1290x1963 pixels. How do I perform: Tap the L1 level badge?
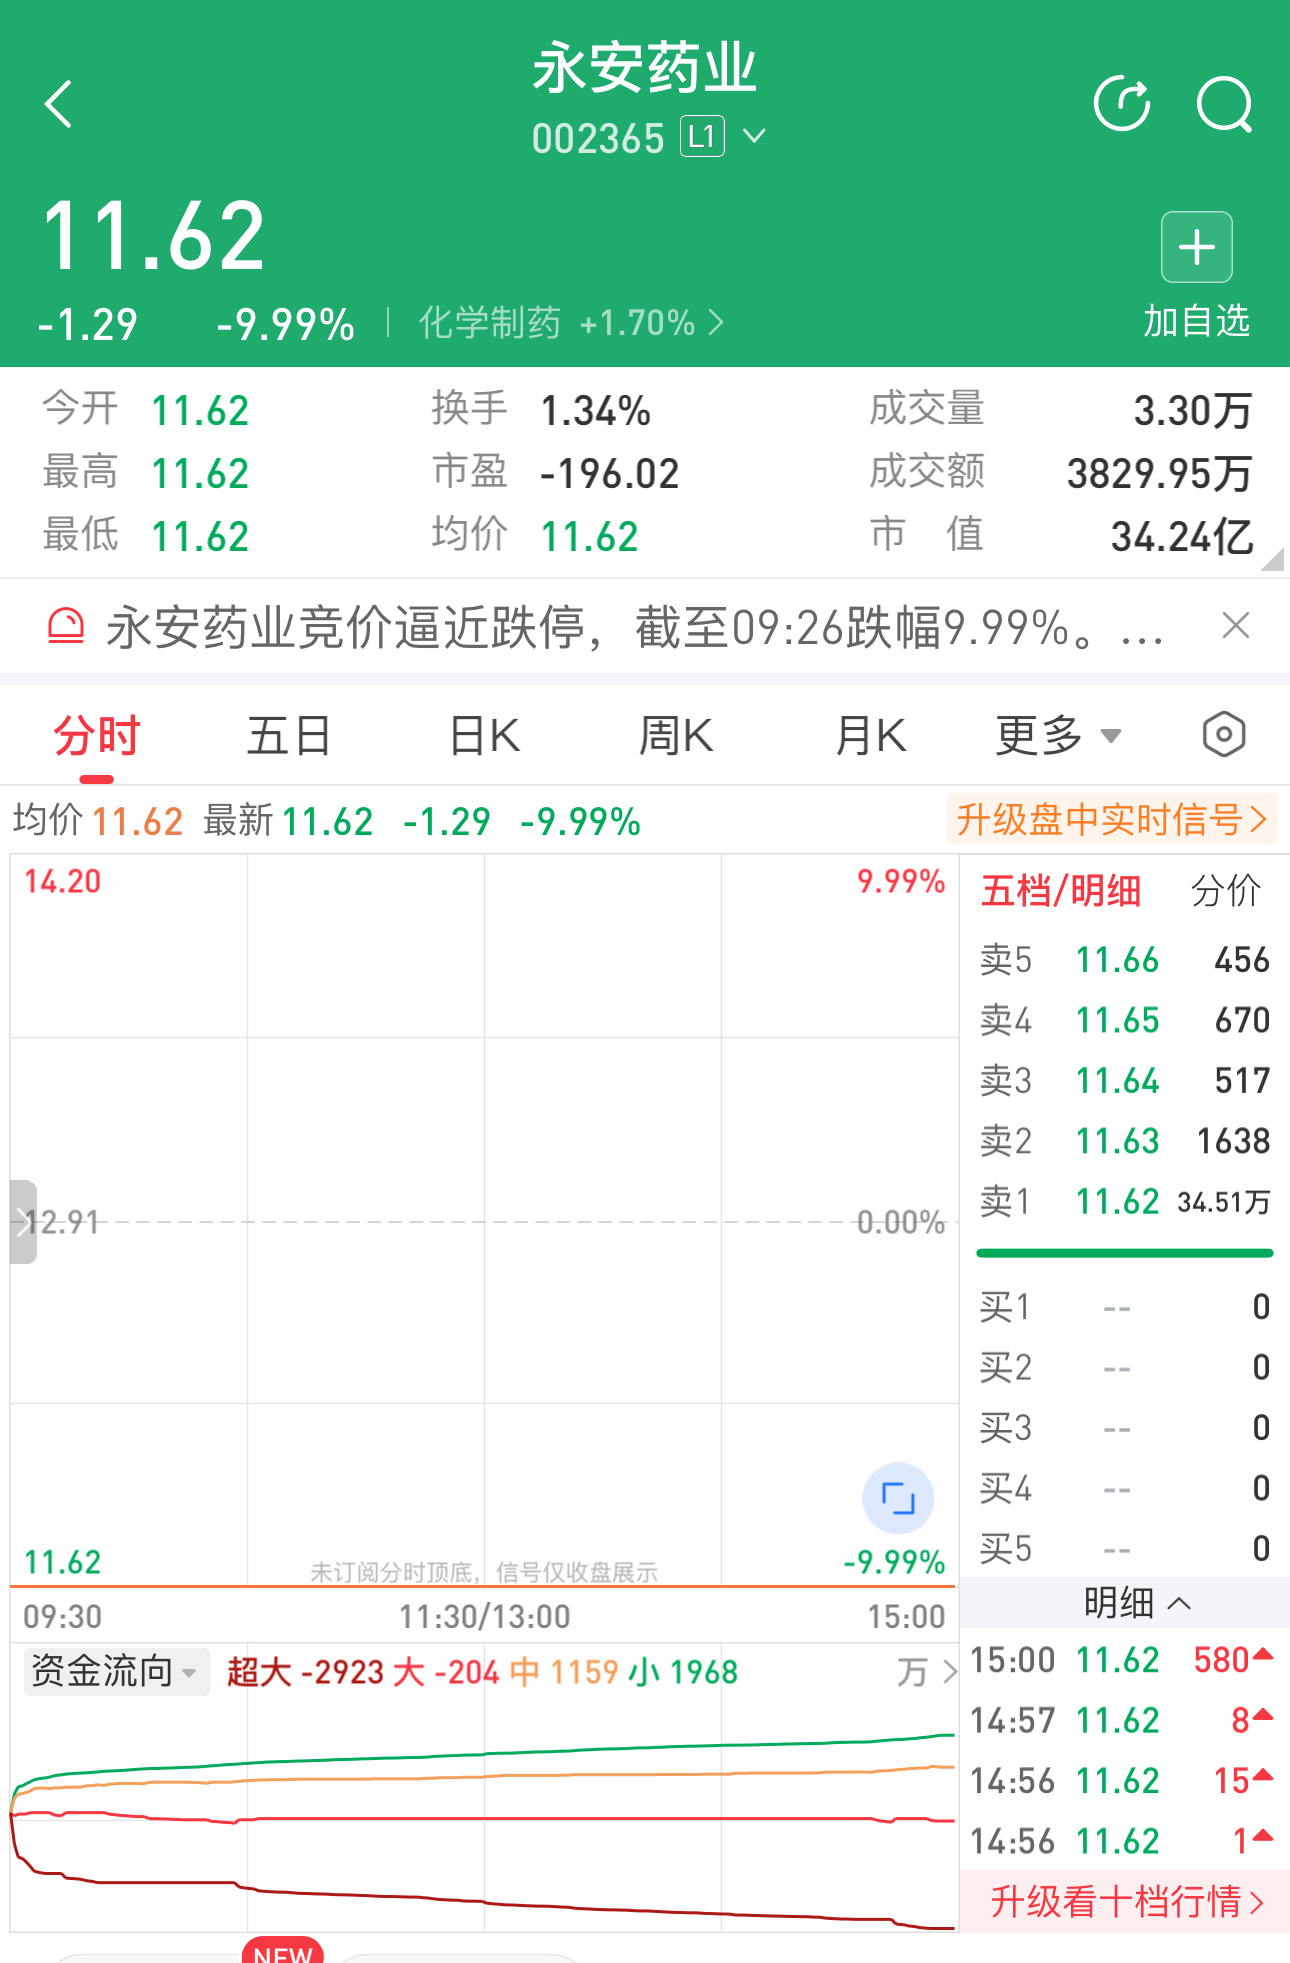click(702, 137)
